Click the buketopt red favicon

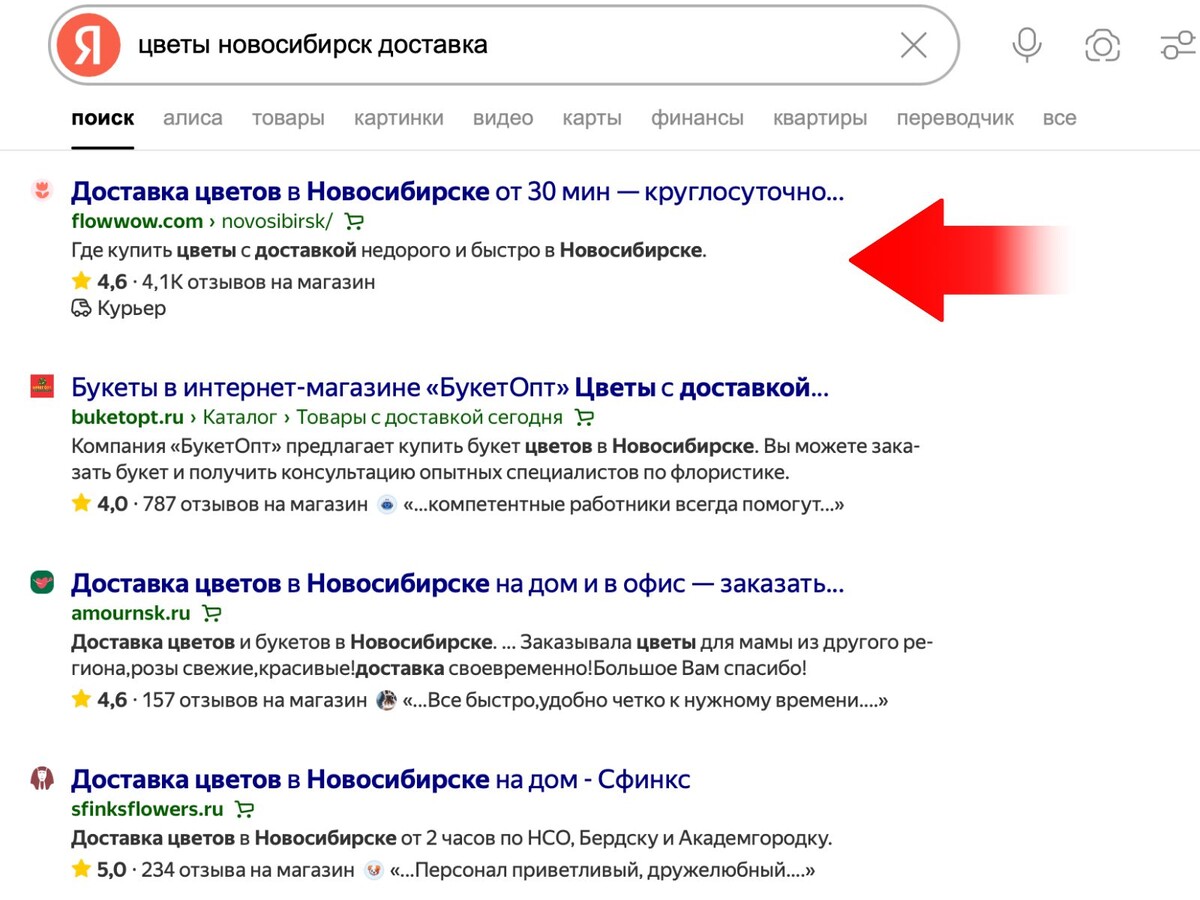click(x=42, y=386)
